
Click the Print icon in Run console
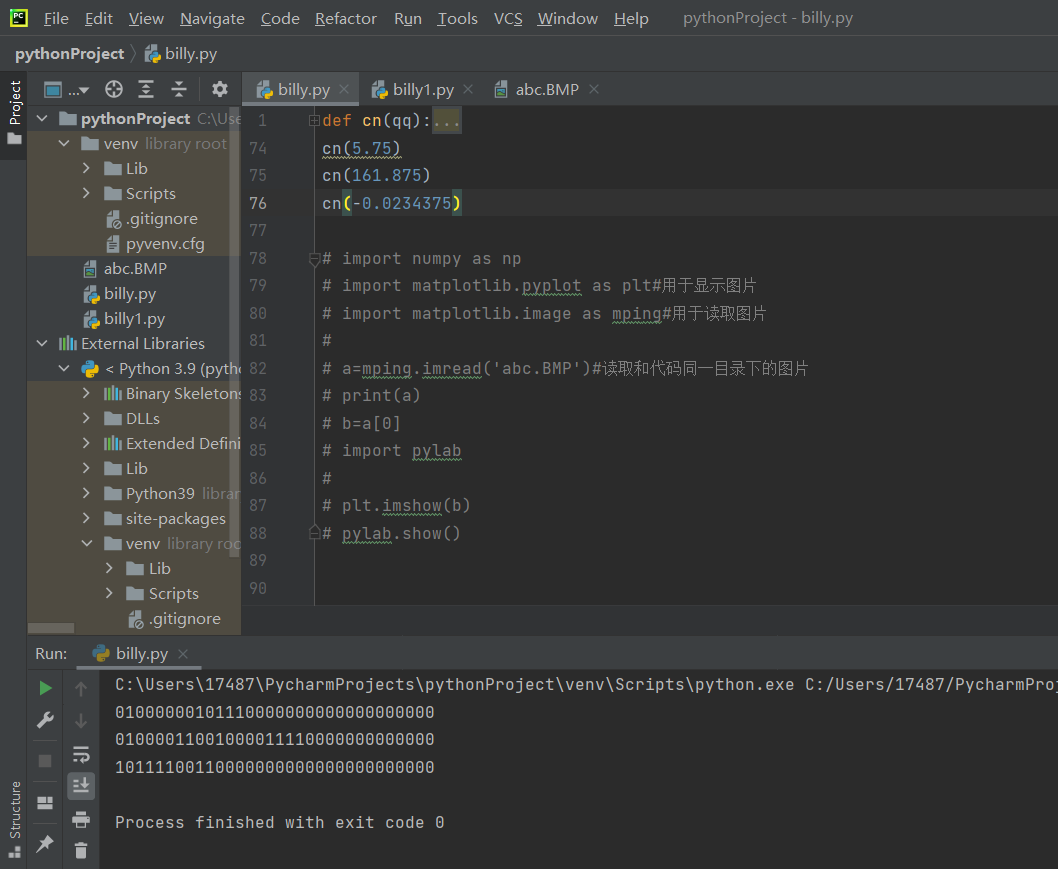81,819
